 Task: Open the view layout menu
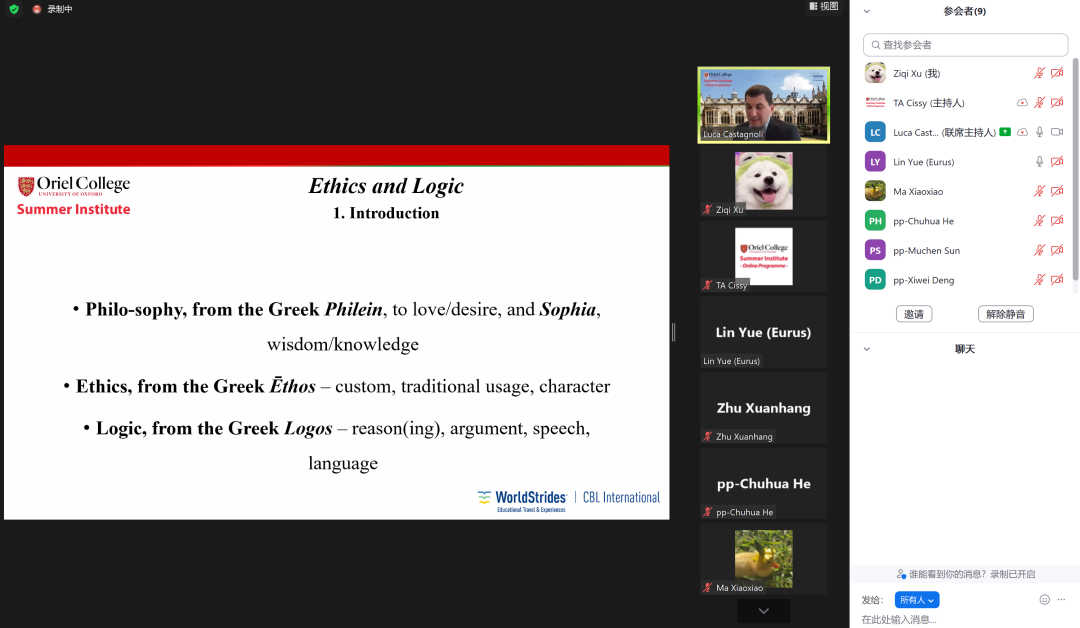824,6
